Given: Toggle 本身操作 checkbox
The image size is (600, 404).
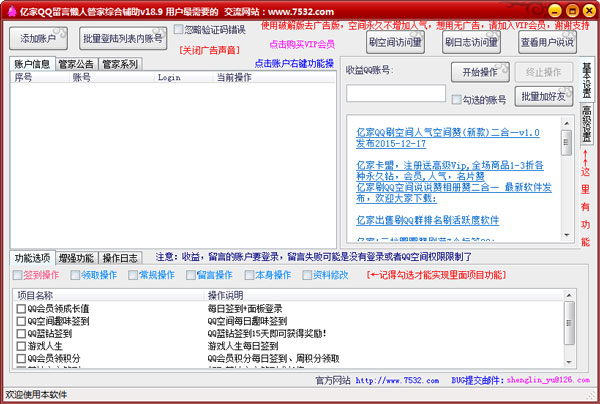Looking at the screenshot, I should click(x=249, y=275).
